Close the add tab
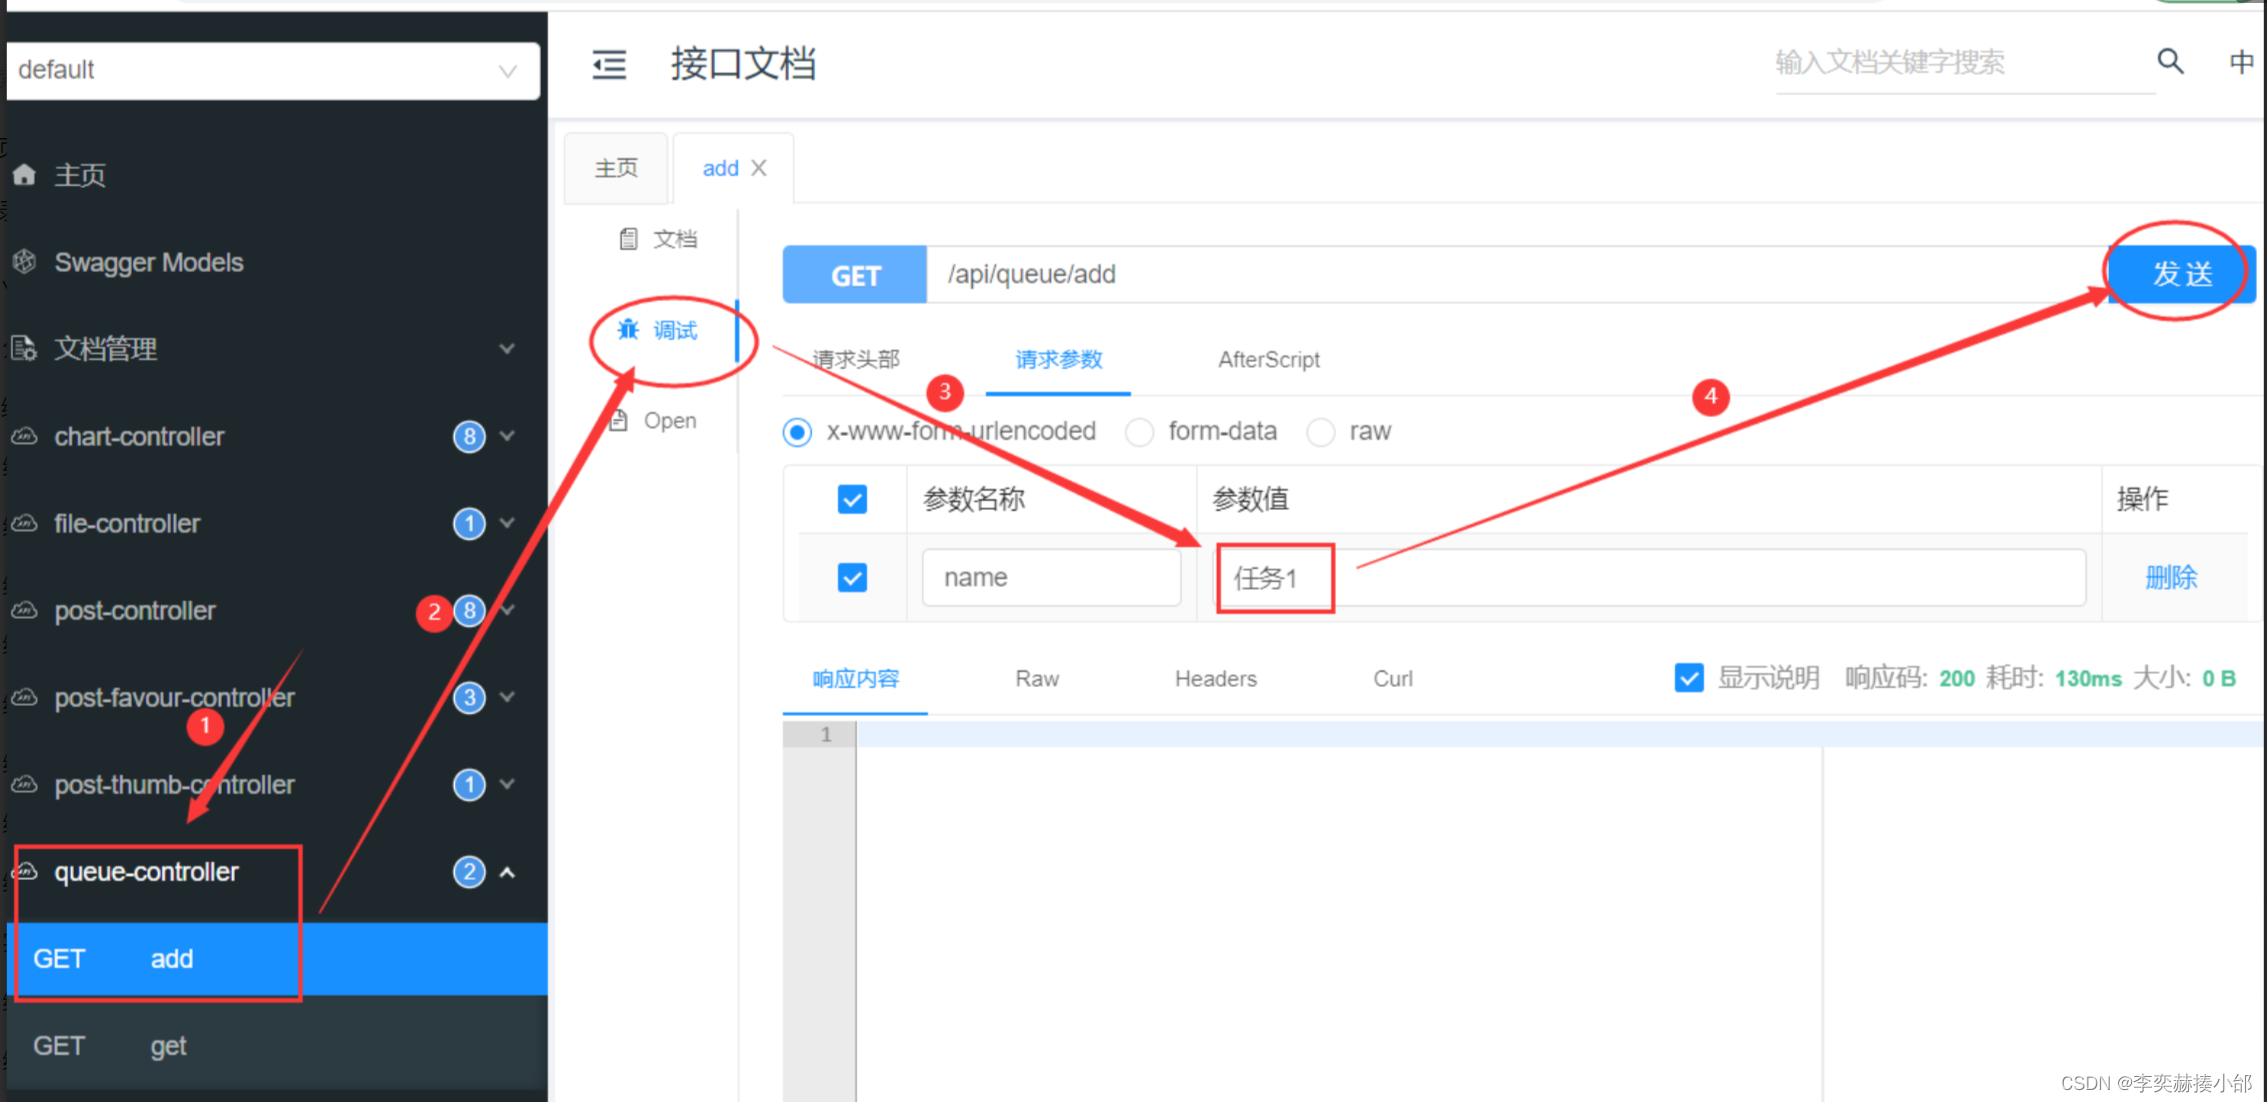2267x1102 pixels. pos(759,168)
